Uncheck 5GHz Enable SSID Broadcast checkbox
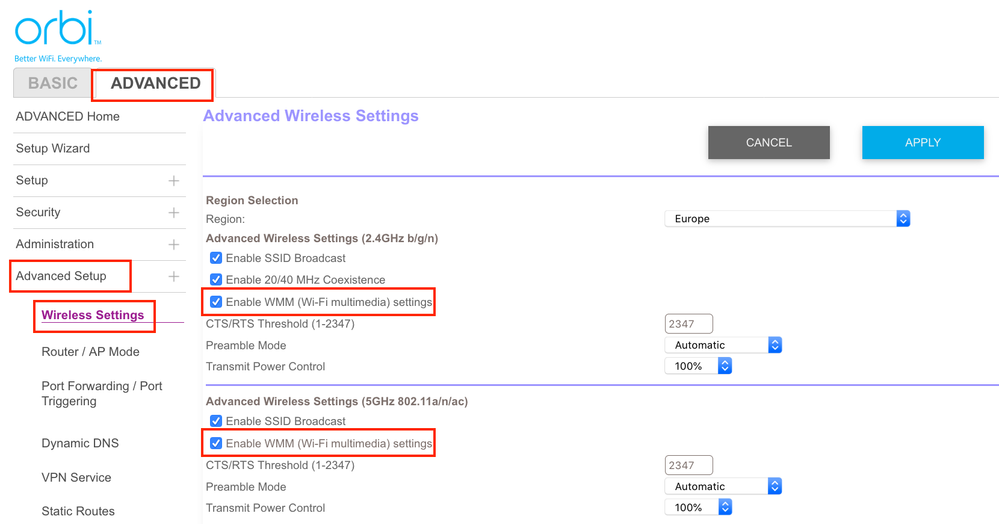The image size is (999, 524). point(216,421)
